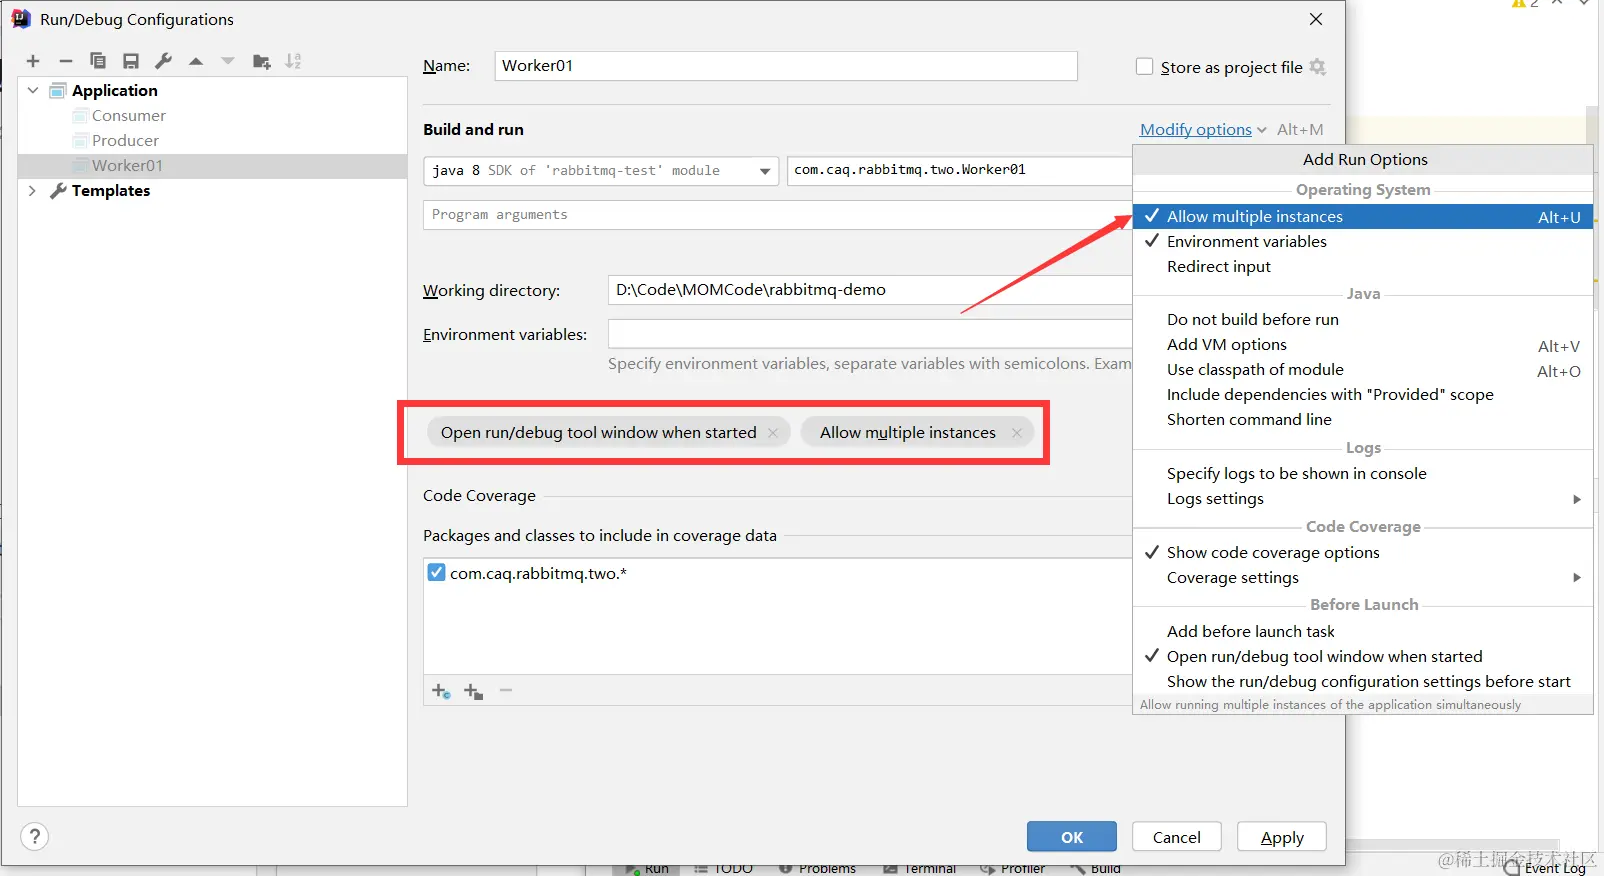Open Profiler tool window tab behind dialog
The image size is (1604, 876).
[1013, 868]
